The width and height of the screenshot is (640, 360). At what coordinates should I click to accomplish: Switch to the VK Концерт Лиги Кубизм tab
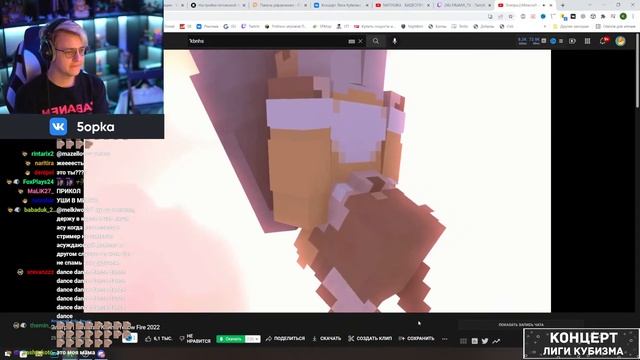[x=341, y=5]
